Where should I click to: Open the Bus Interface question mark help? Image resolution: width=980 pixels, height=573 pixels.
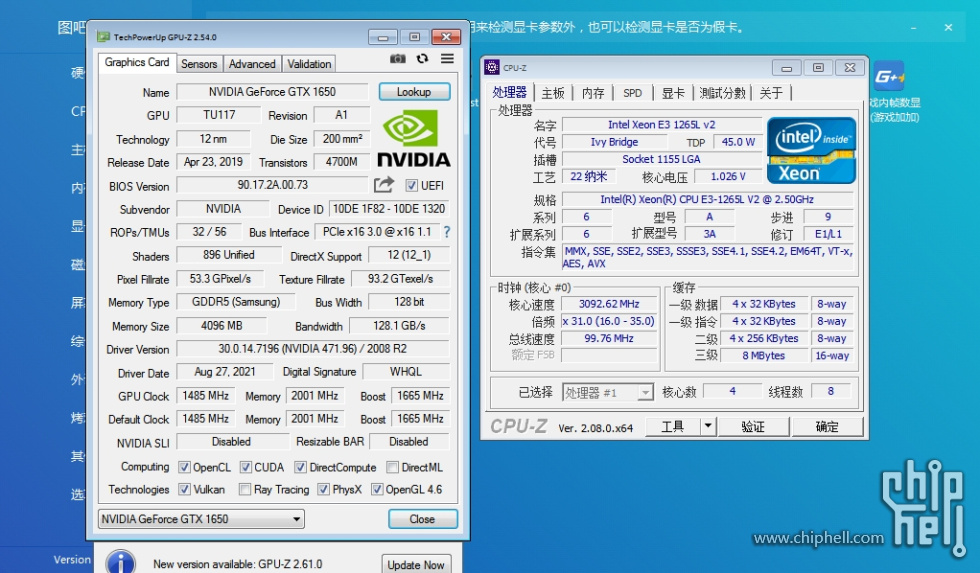click(x=447, y=232)
